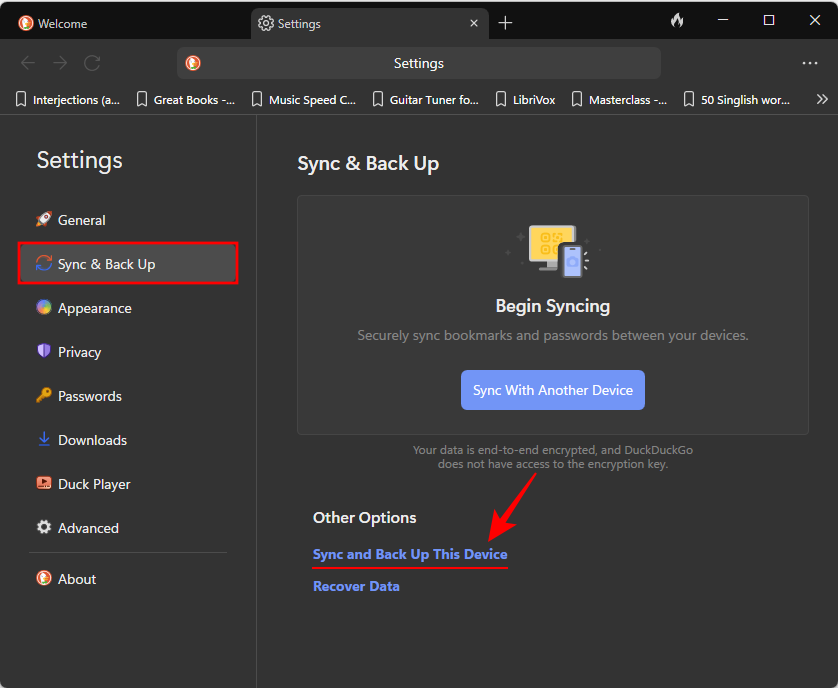
Task: Open Privacy settings
Action: tap(128, 352)
